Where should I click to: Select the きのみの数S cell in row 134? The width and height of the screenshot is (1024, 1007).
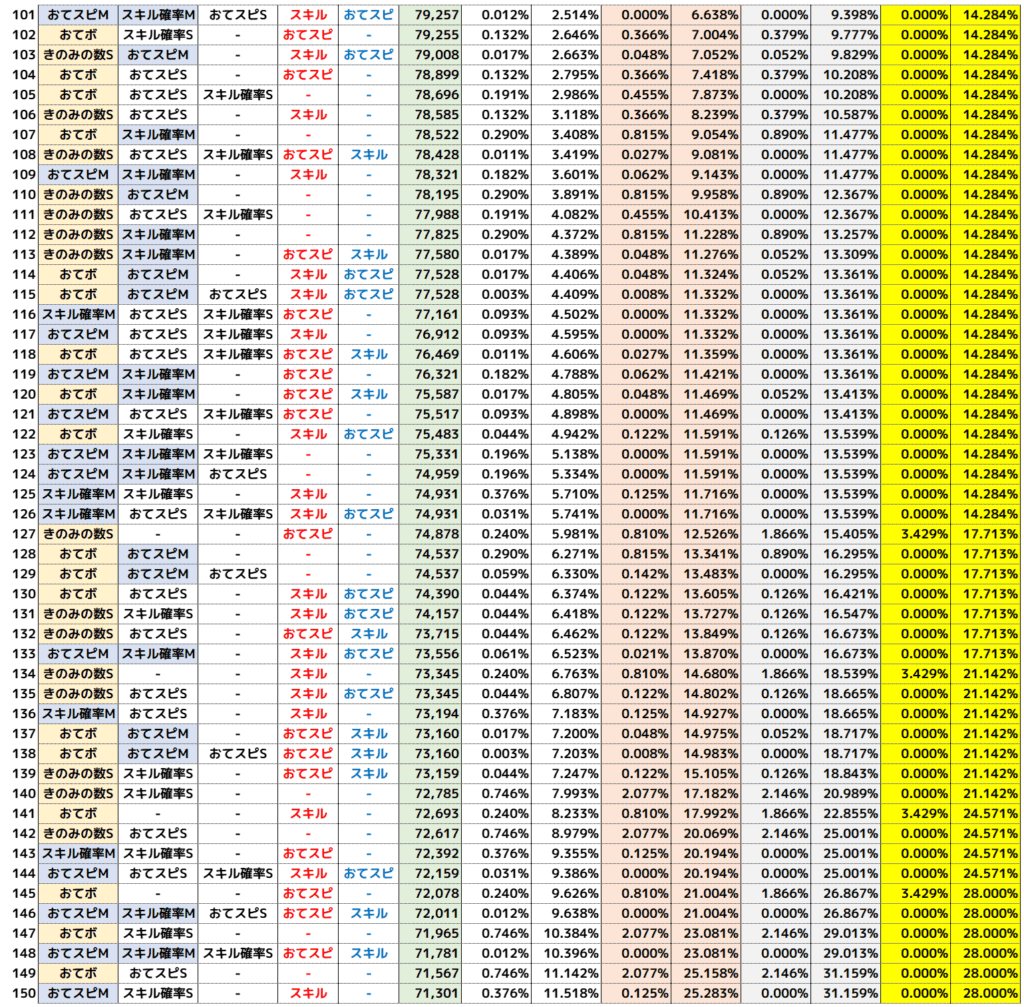pos(78,674)
